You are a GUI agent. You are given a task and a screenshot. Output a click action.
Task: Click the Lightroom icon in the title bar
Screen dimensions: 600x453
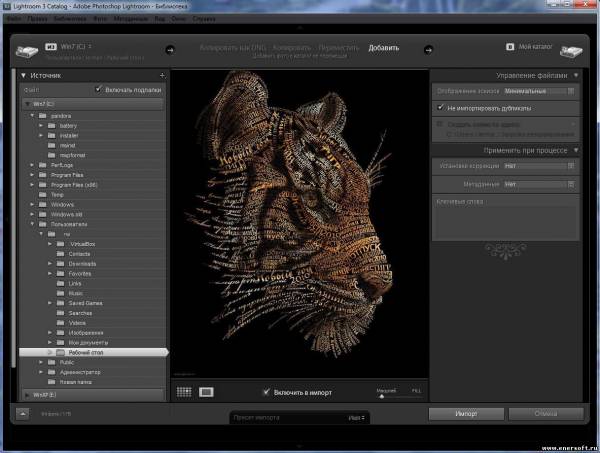click(x=7, y=7)
